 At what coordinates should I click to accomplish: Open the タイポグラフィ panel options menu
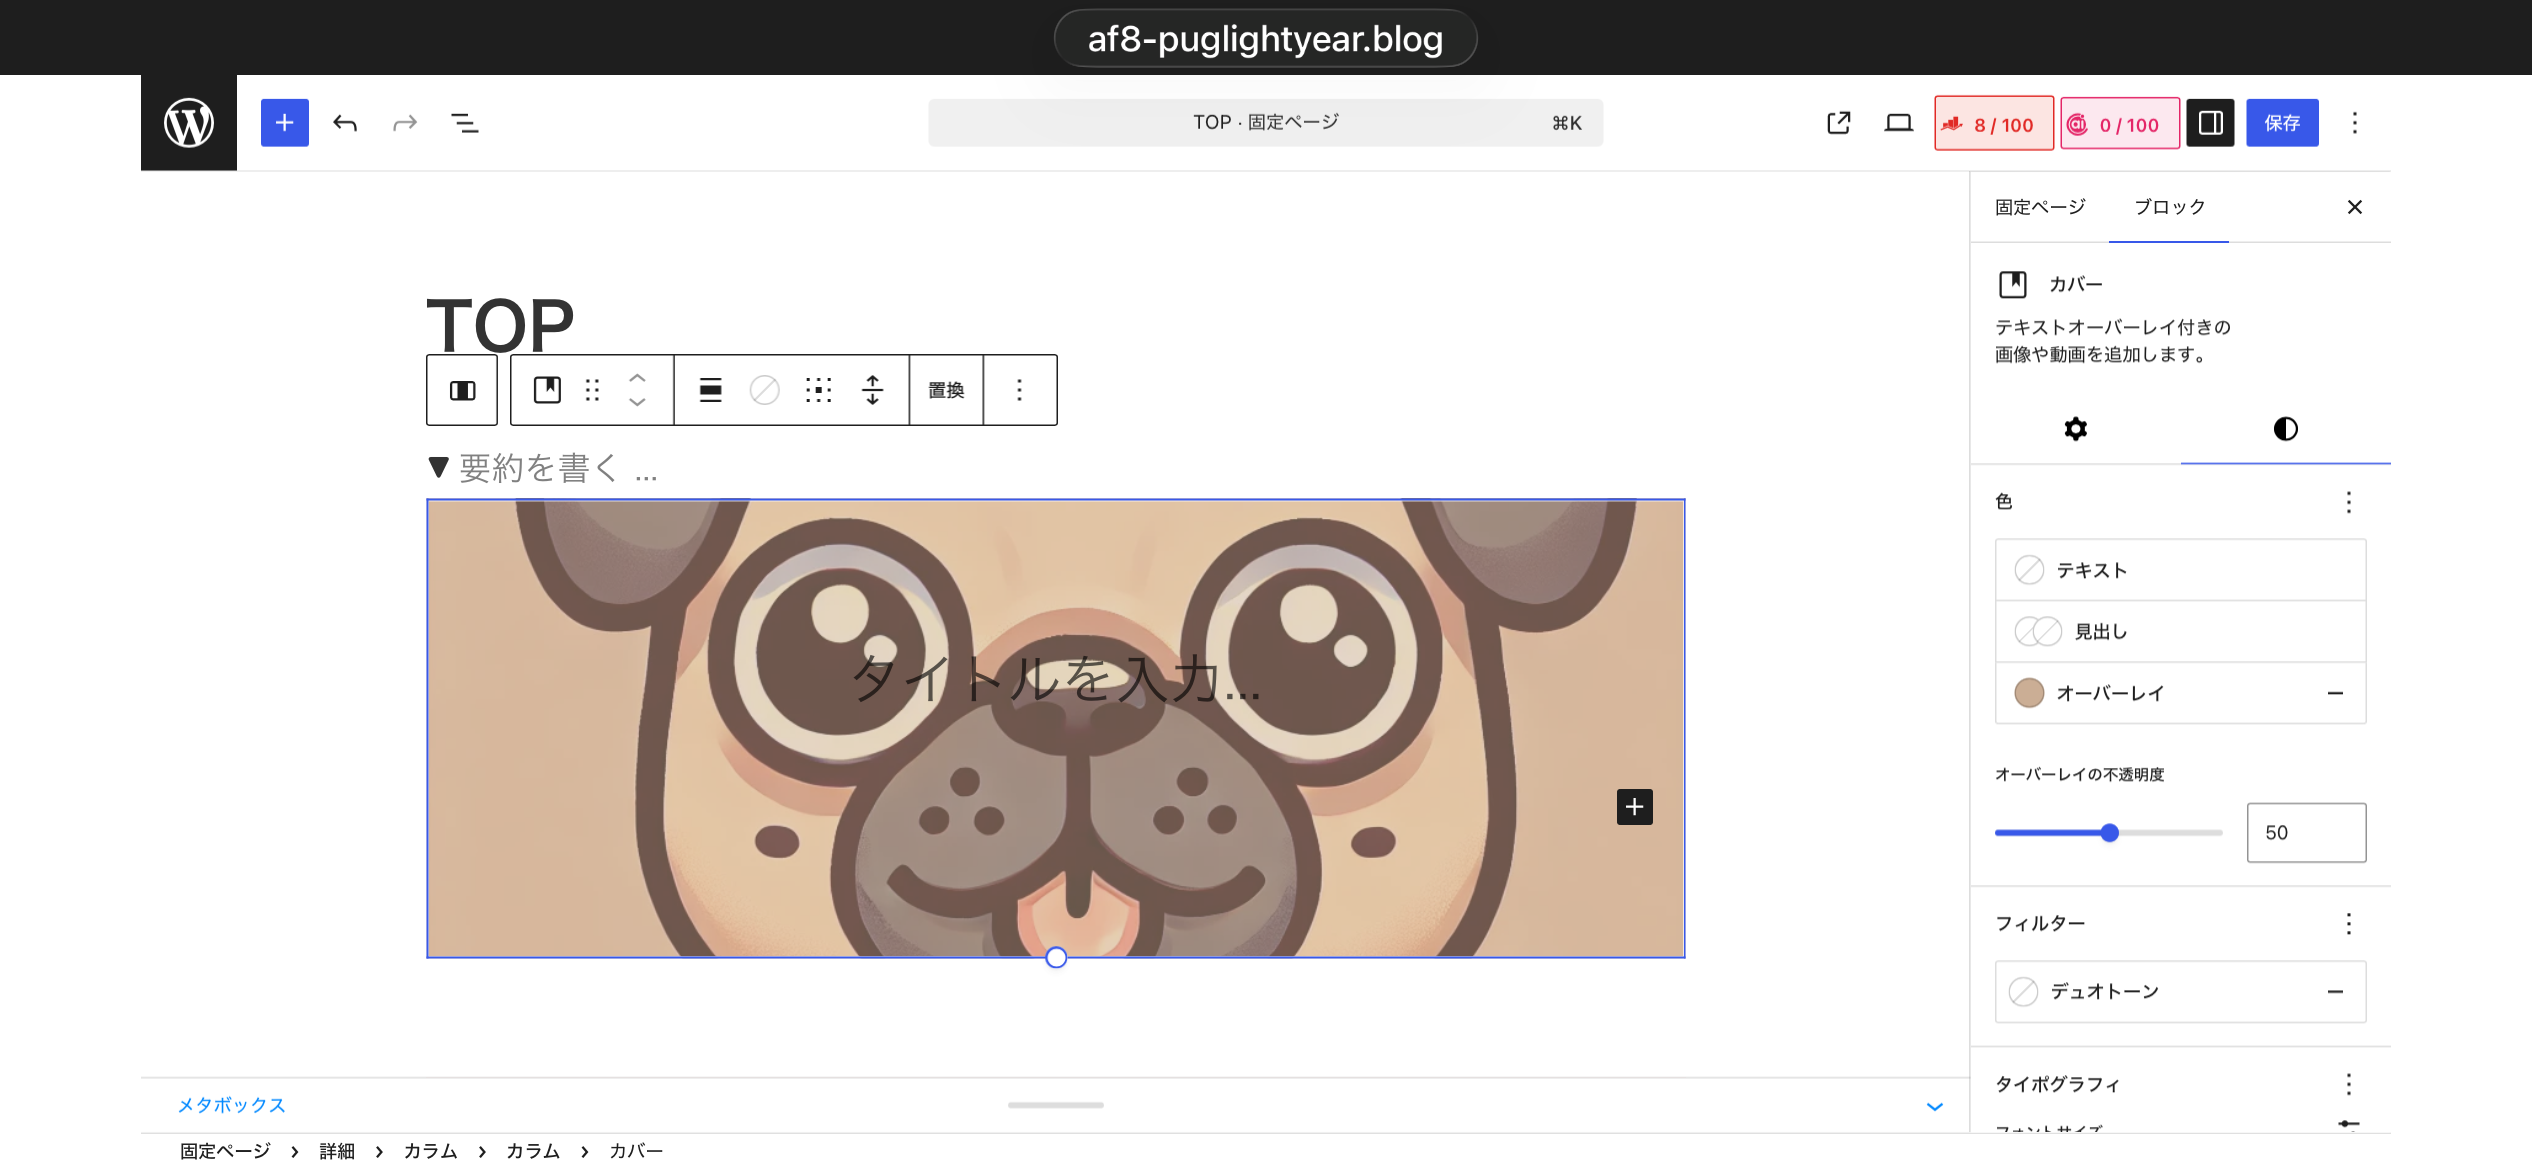click(2348, 1084)
